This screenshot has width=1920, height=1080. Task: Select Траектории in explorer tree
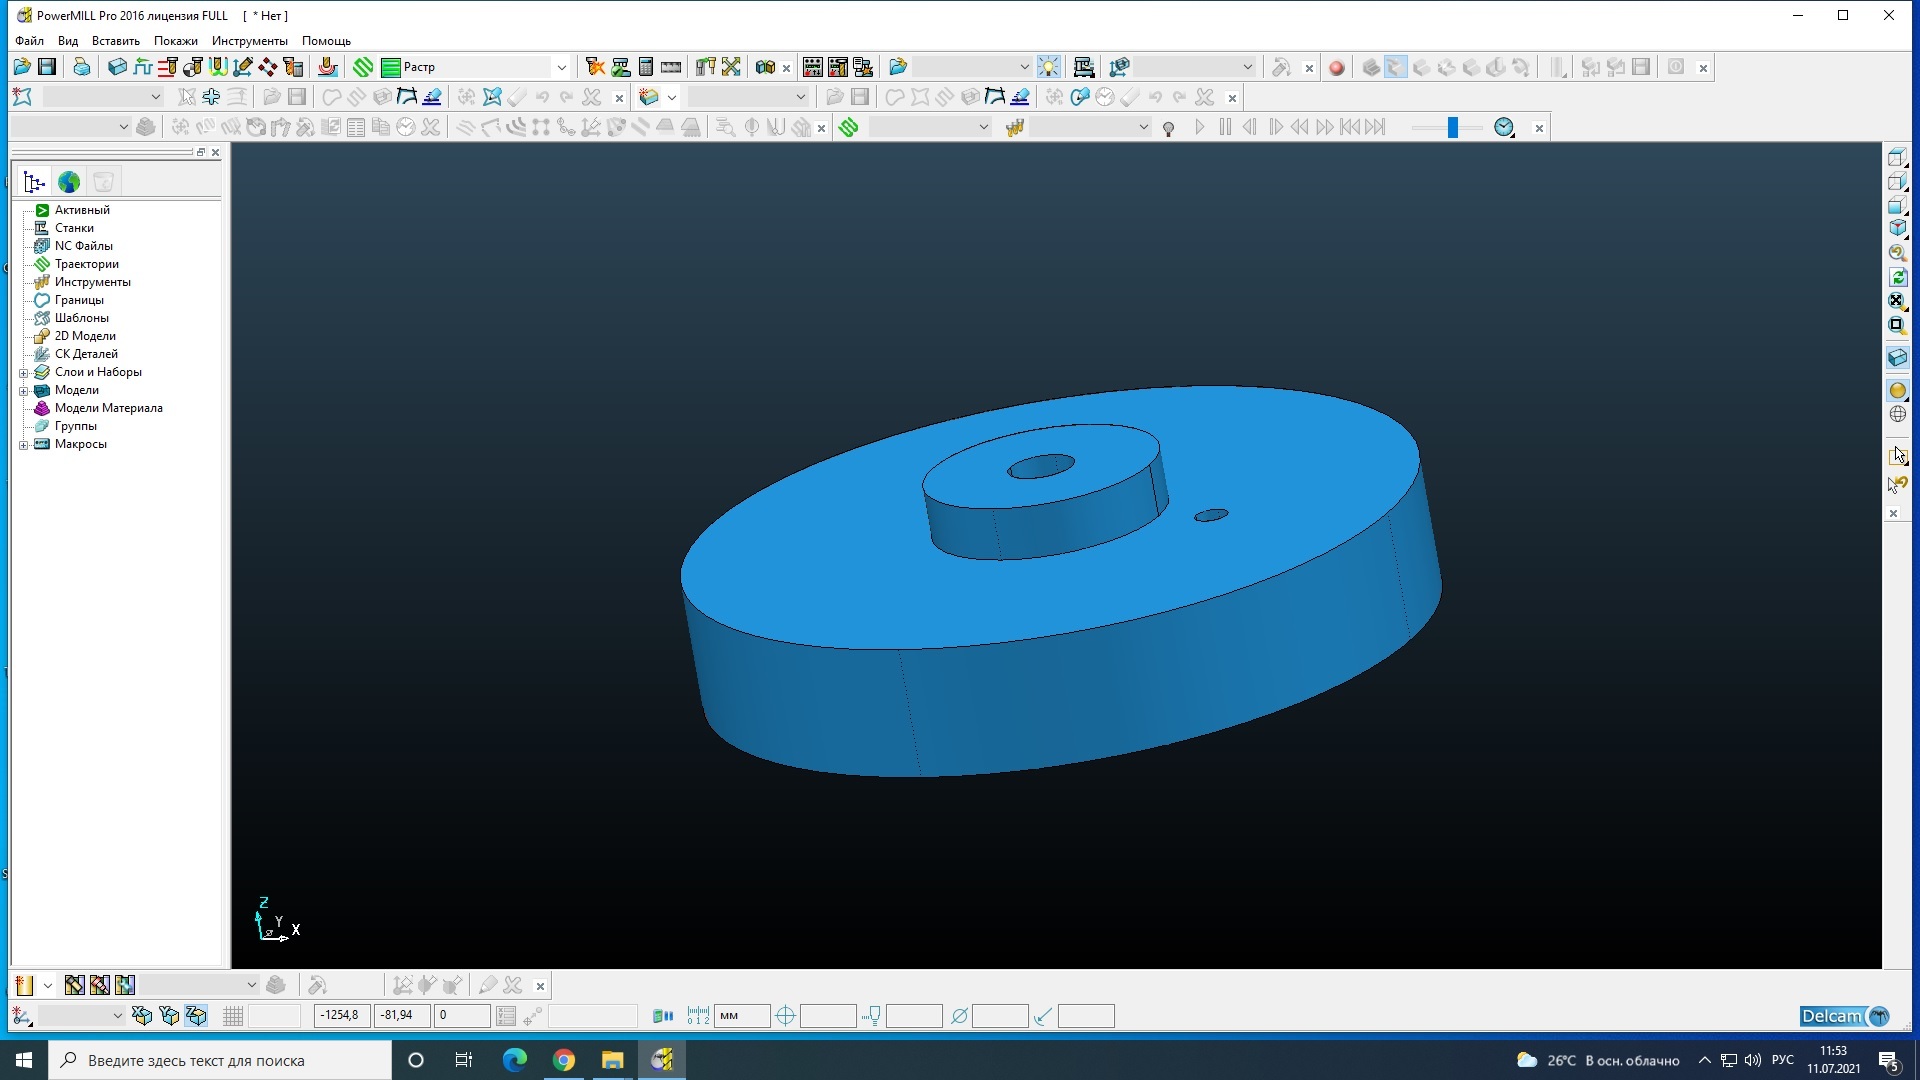pyautogui.click(x=87, y=264)
